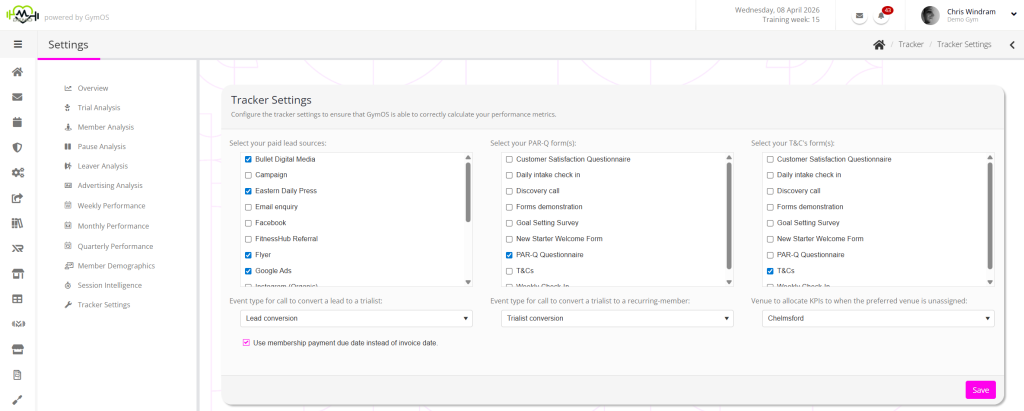1024x411 pixels.
Task: Click the shield icon in left sidebar
Action: (x=17, y=147)
